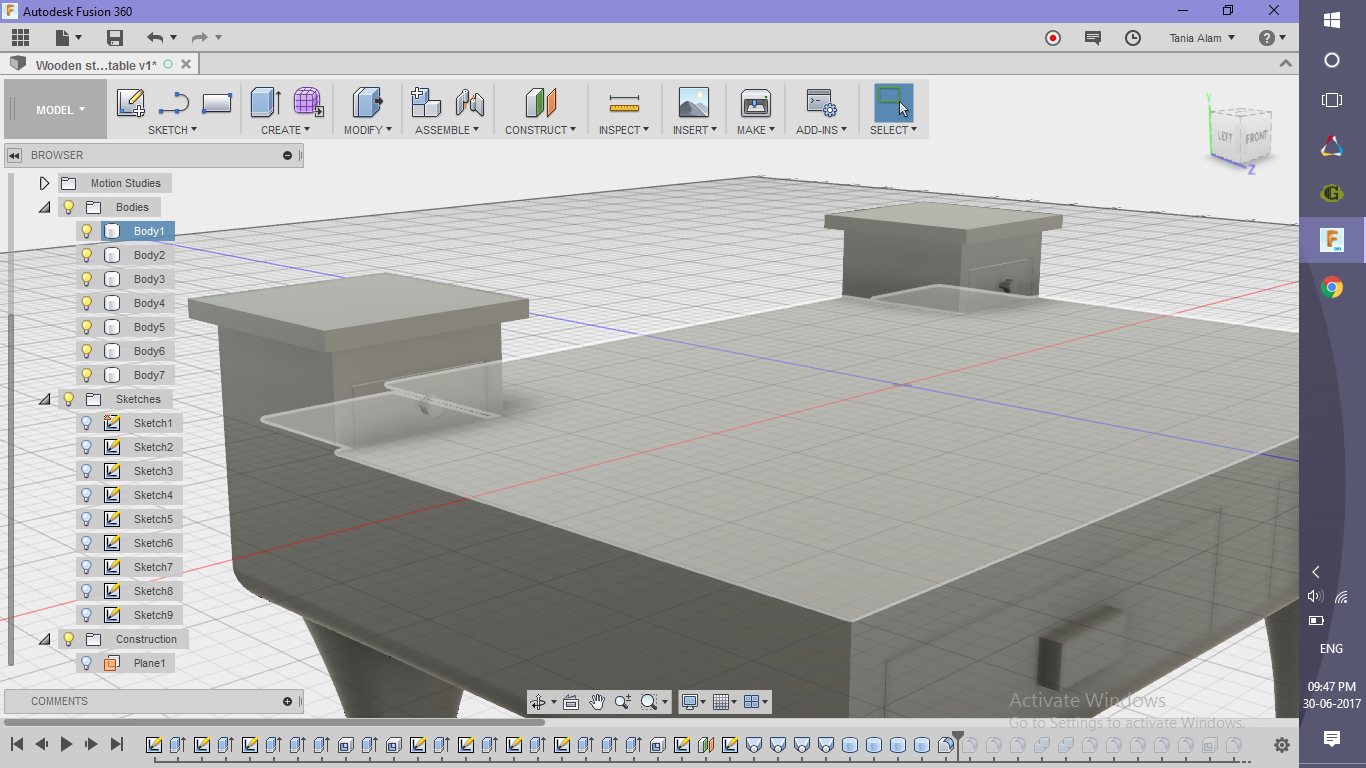Open the data panel grid icon
The width and height of the screenshot is (1366, 768).
[x=20, y=38]
